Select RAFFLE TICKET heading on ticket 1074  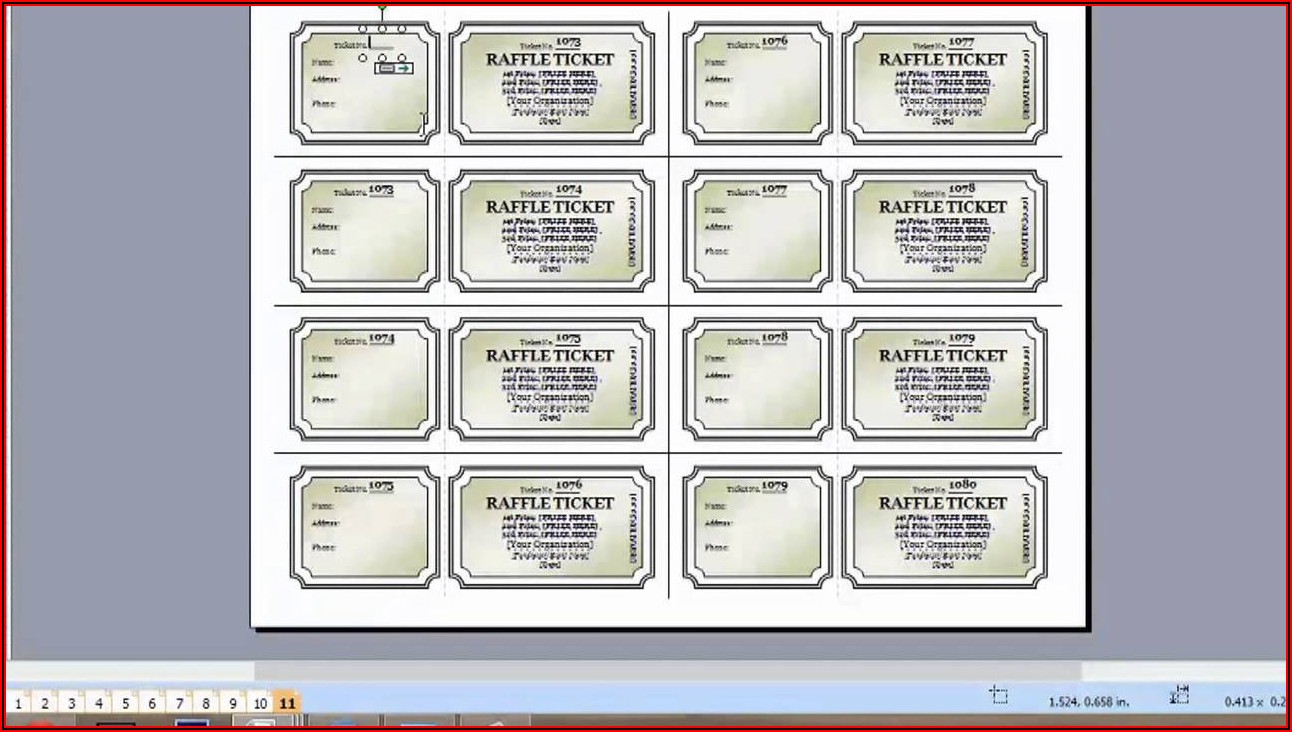pos(550,207)
